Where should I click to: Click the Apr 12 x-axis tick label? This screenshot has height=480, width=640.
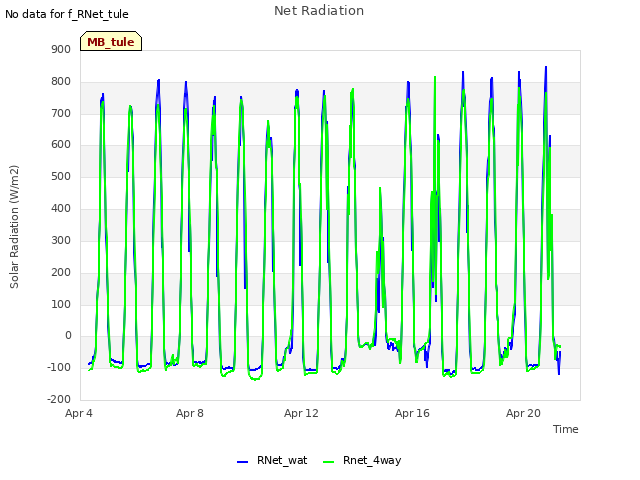(x=301, y=413)
